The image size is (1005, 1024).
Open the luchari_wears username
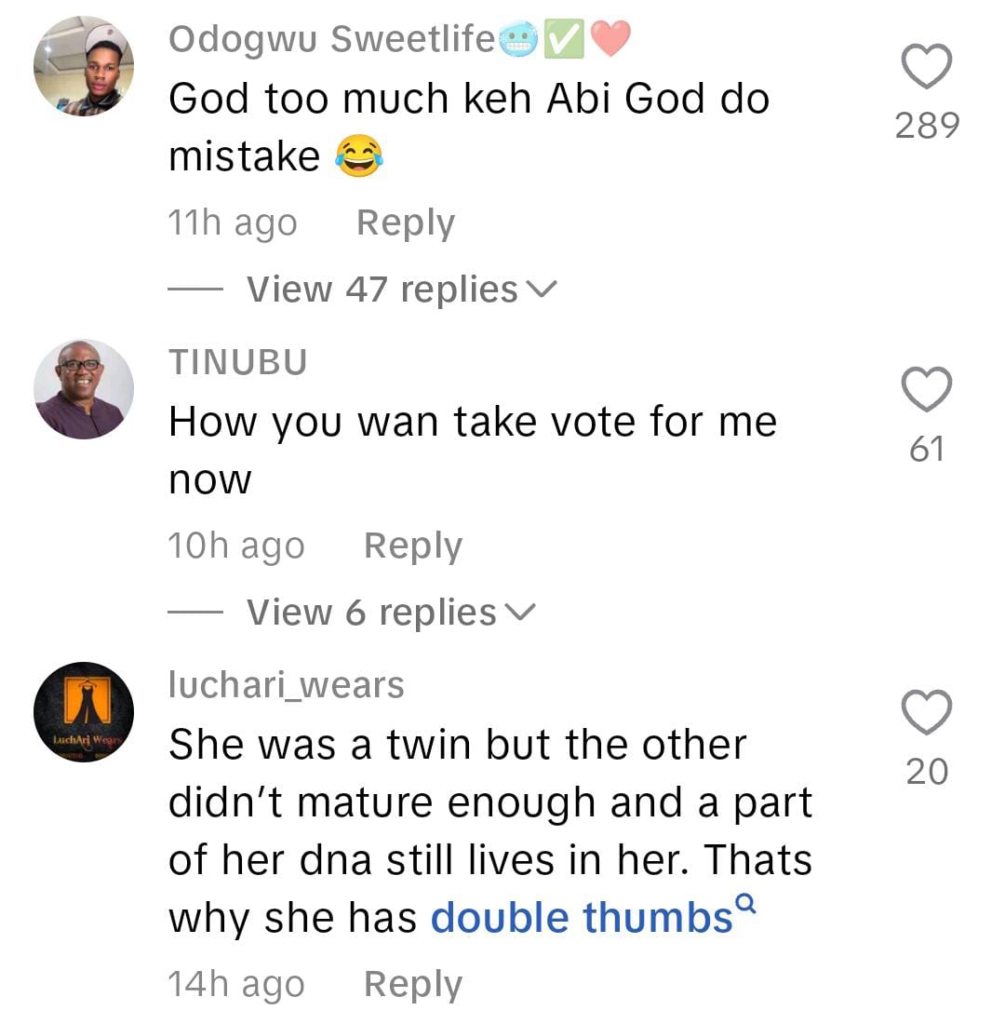tap(287, 685)
